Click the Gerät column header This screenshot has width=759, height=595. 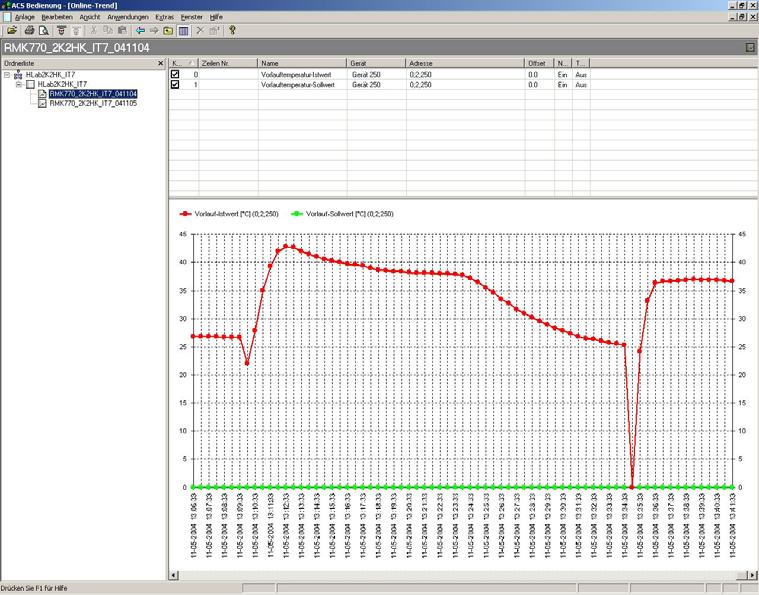[376, 63]
